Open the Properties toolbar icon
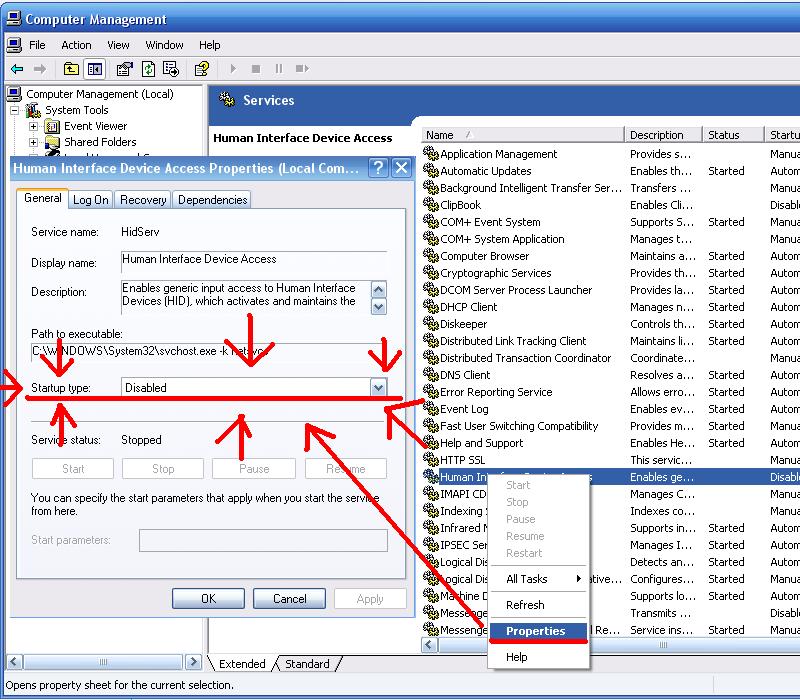This screenshot has width=800, height=700. pyautogui.click(x=124, y=68)
